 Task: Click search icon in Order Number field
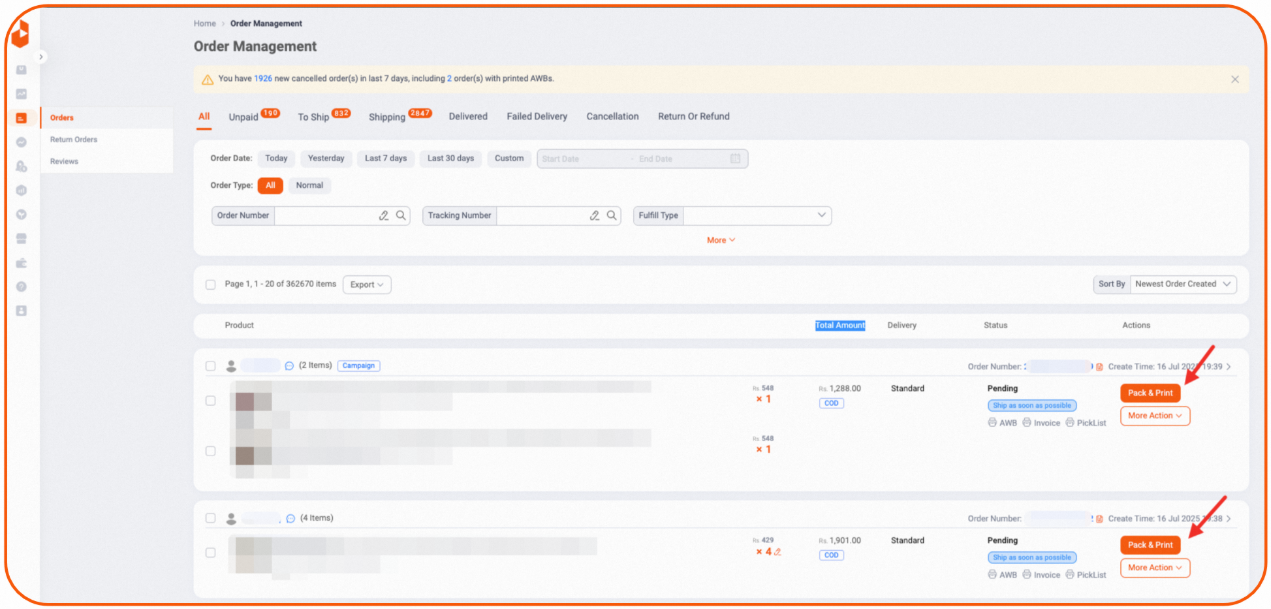(x=401, y=215)
